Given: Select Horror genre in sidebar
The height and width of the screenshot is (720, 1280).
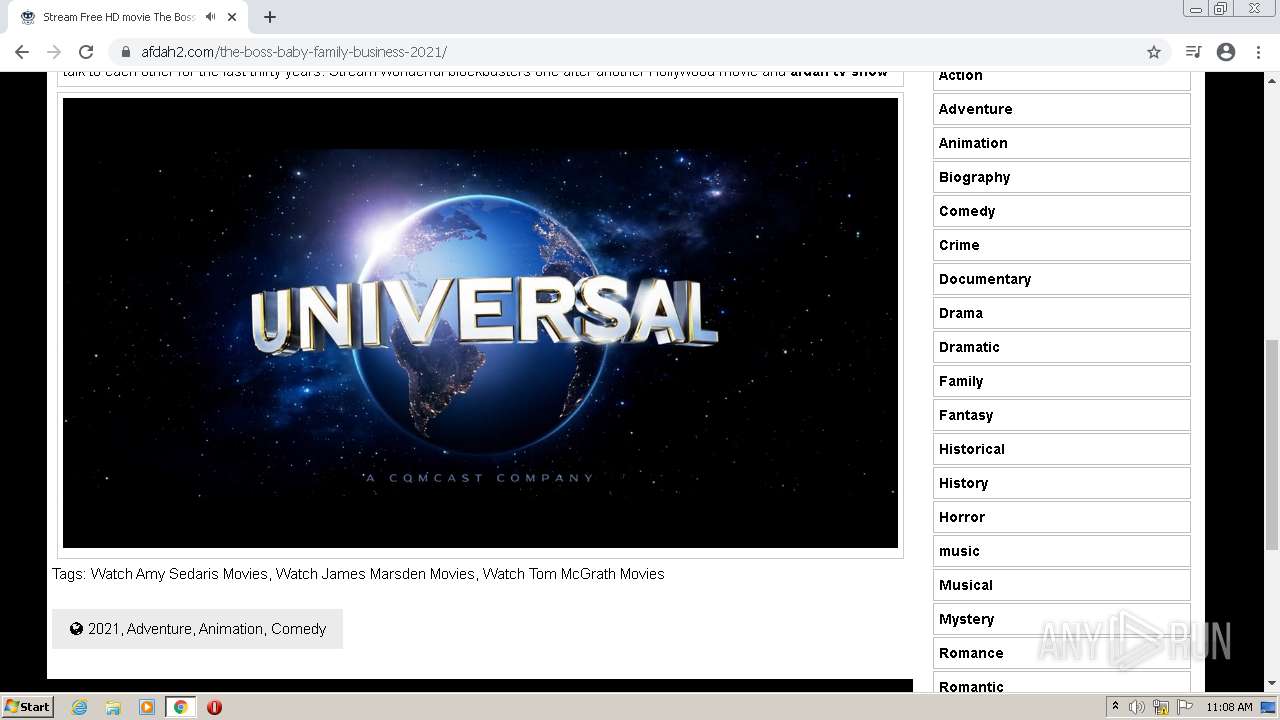Looking at the screenshot, I should (x=1061, y=517).
